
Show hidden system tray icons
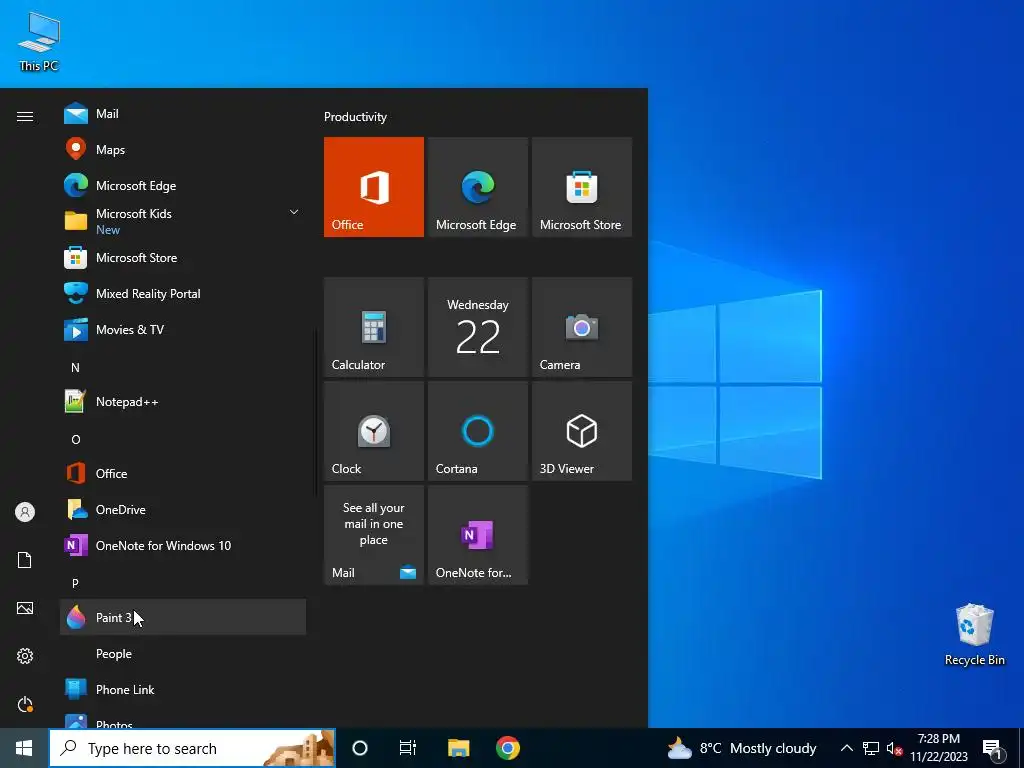(846, 748)
